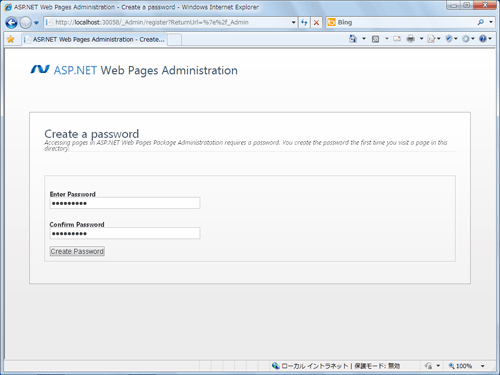Click the Create Password button

coord(77,251)
